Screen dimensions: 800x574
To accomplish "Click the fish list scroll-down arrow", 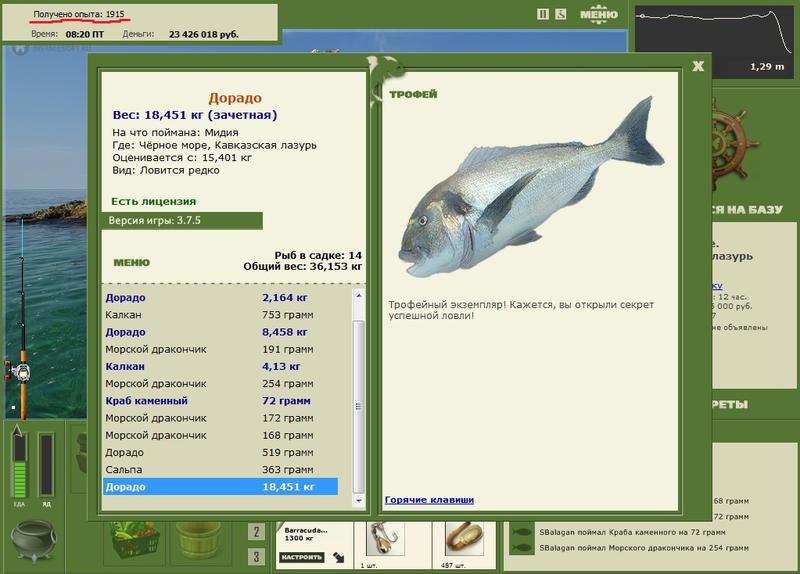I will (x=359, y=501).
